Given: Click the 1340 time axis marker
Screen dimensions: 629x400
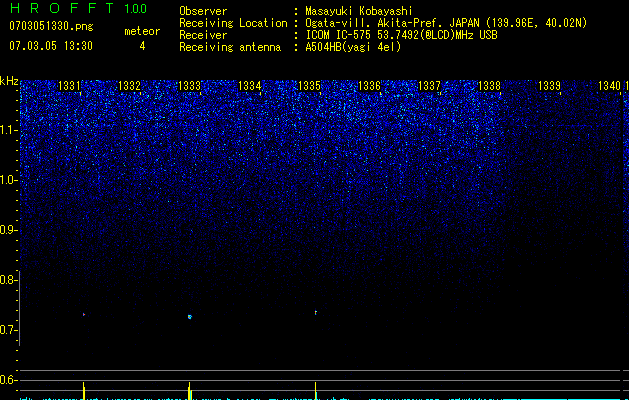Looking at the screenshot, I should click(x=609, y=85).
